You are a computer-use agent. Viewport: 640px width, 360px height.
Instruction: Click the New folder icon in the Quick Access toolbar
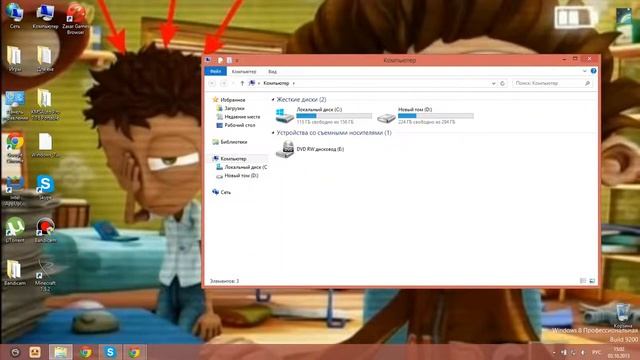(x=229, y=60)
